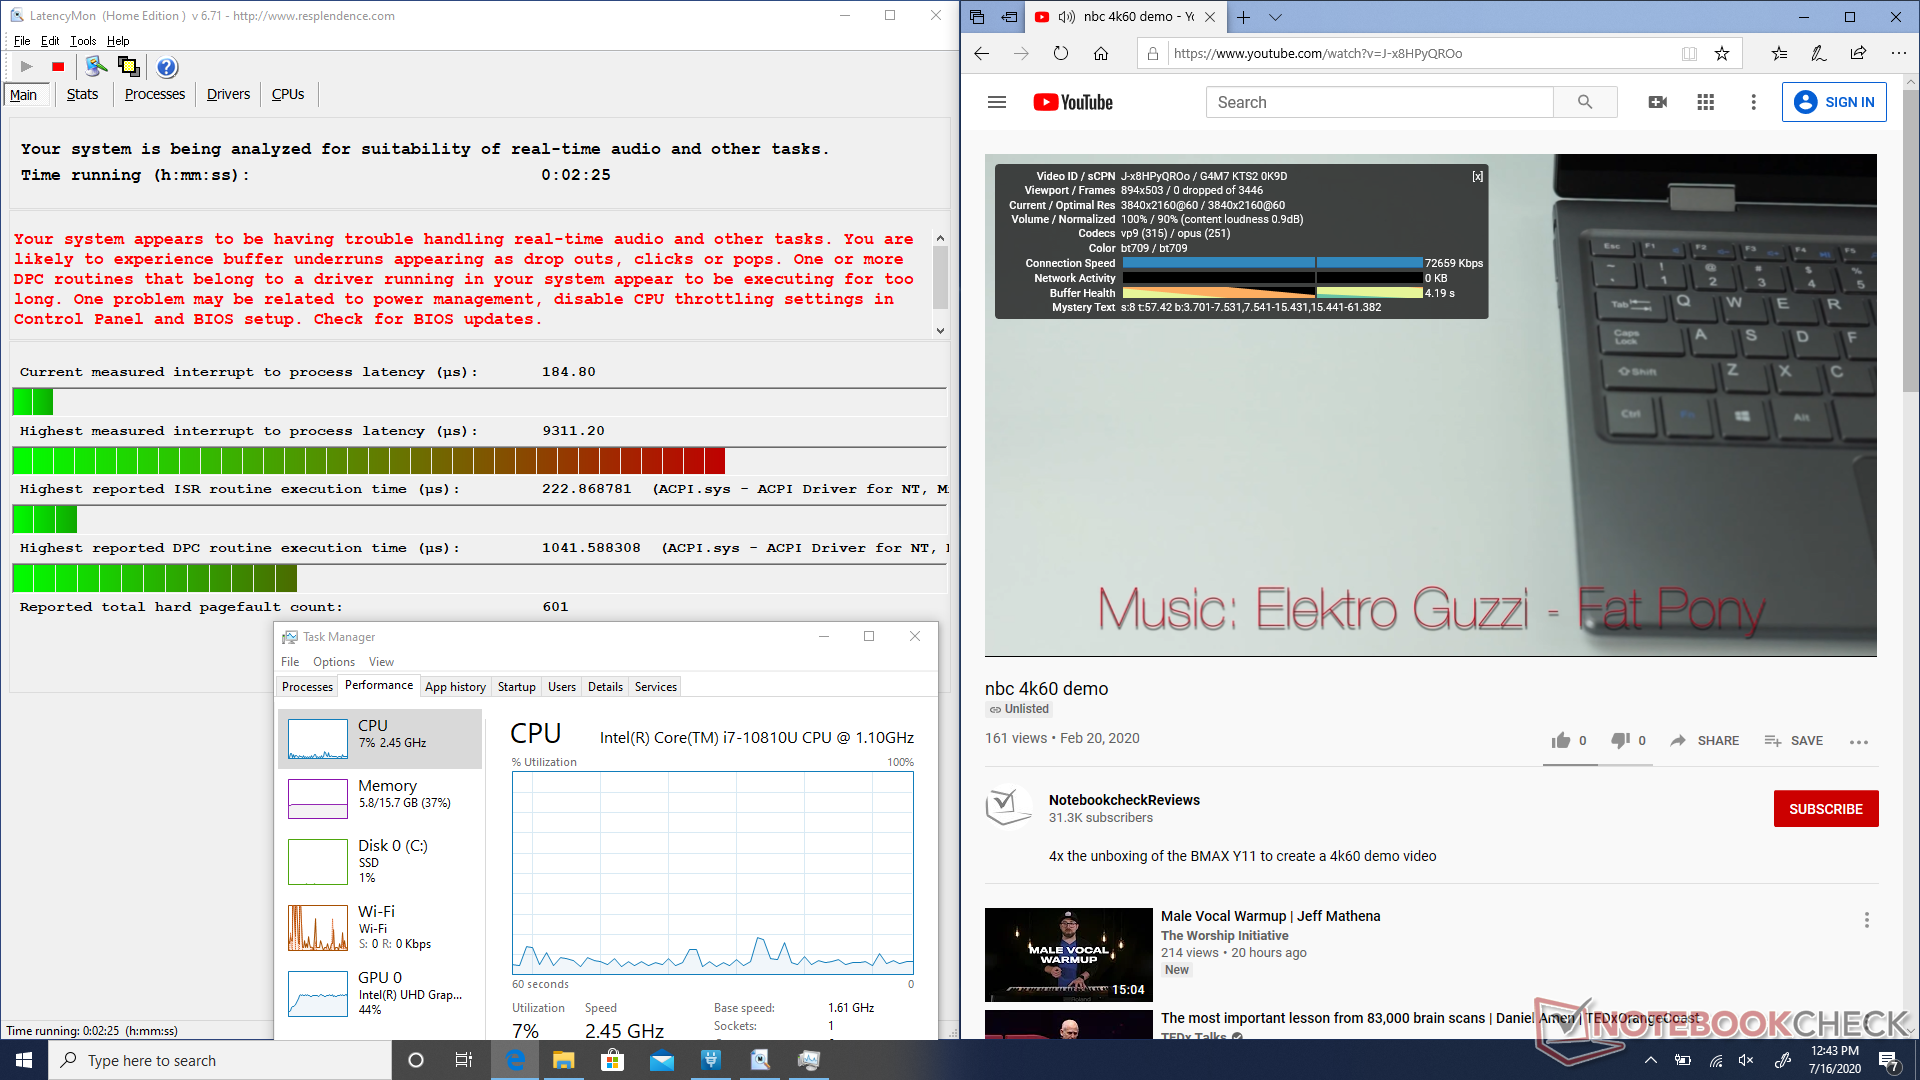
Task: Open LatencyMon Tools menu
Action: 83,41
